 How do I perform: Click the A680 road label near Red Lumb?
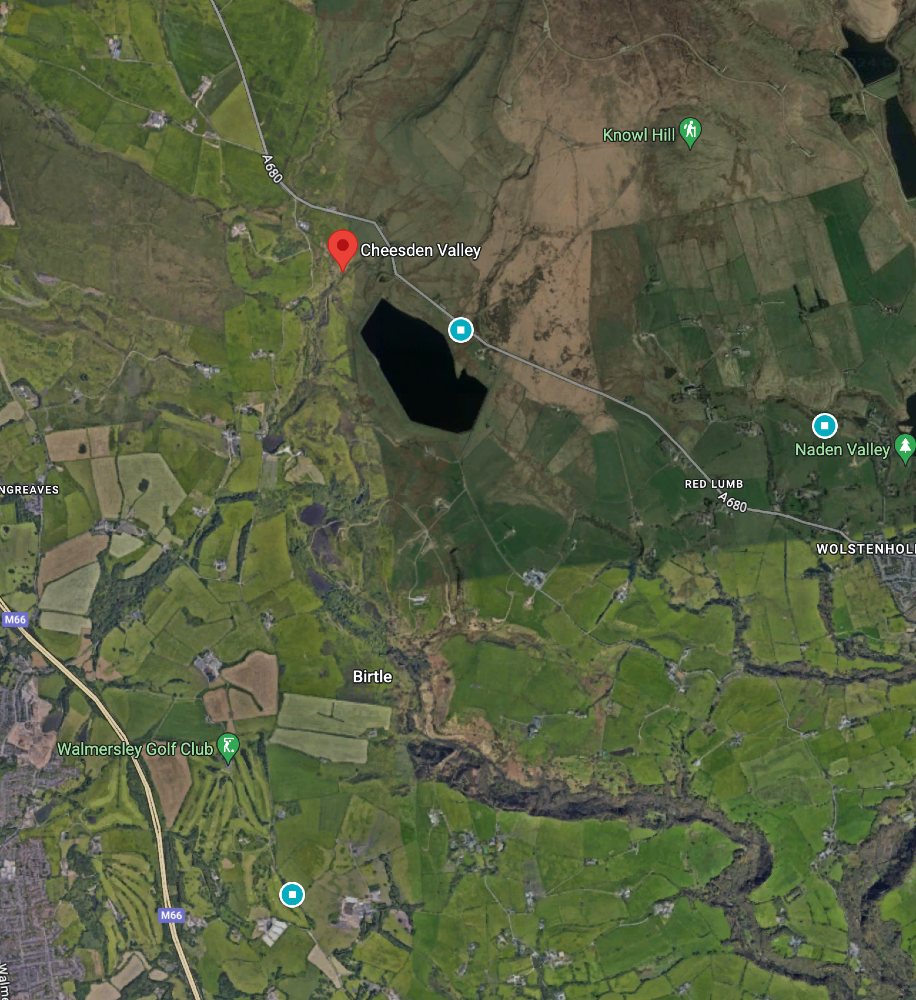click(732, 502)
